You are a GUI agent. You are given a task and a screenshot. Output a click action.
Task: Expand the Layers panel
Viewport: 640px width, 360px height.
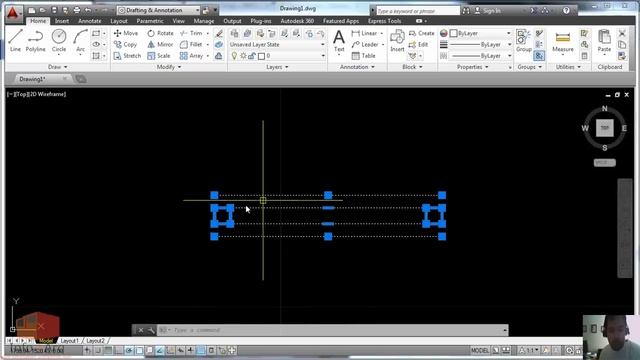click(277, 67)
